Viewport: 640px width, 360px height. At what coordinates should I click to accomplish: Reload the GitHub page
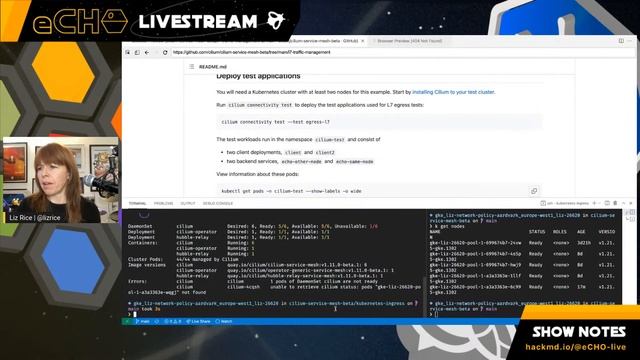[165, 52]
